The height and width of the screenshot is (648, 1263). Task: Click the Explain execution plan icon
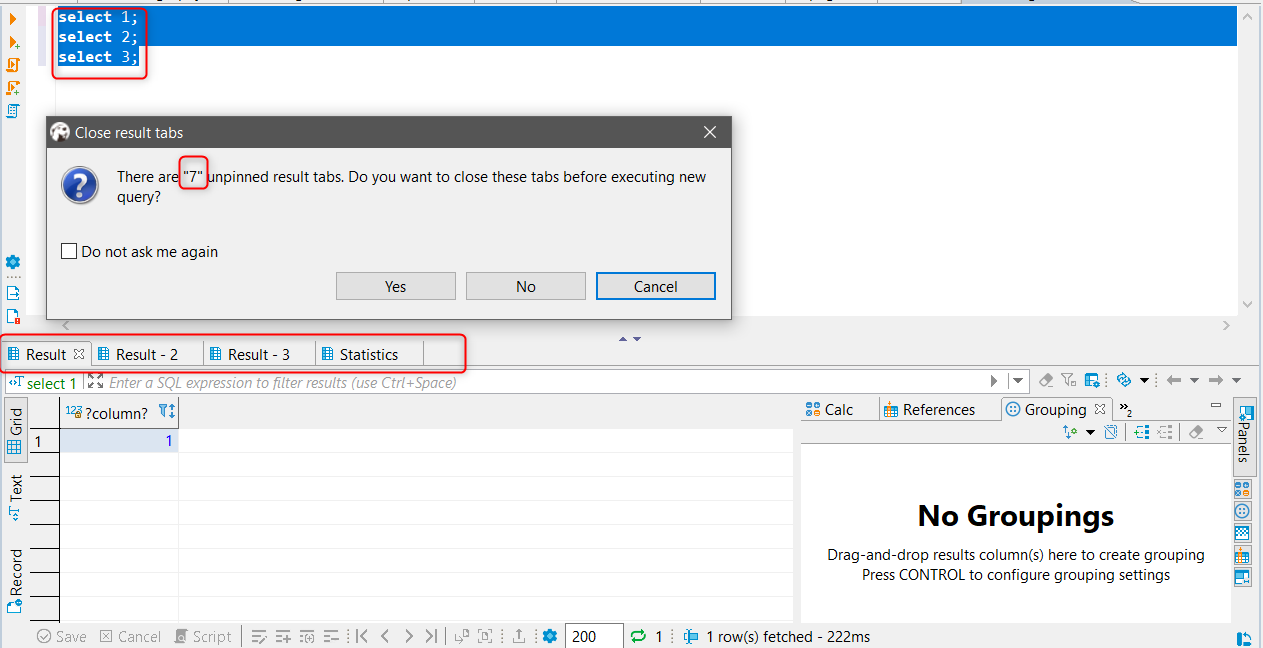[13, 110]
